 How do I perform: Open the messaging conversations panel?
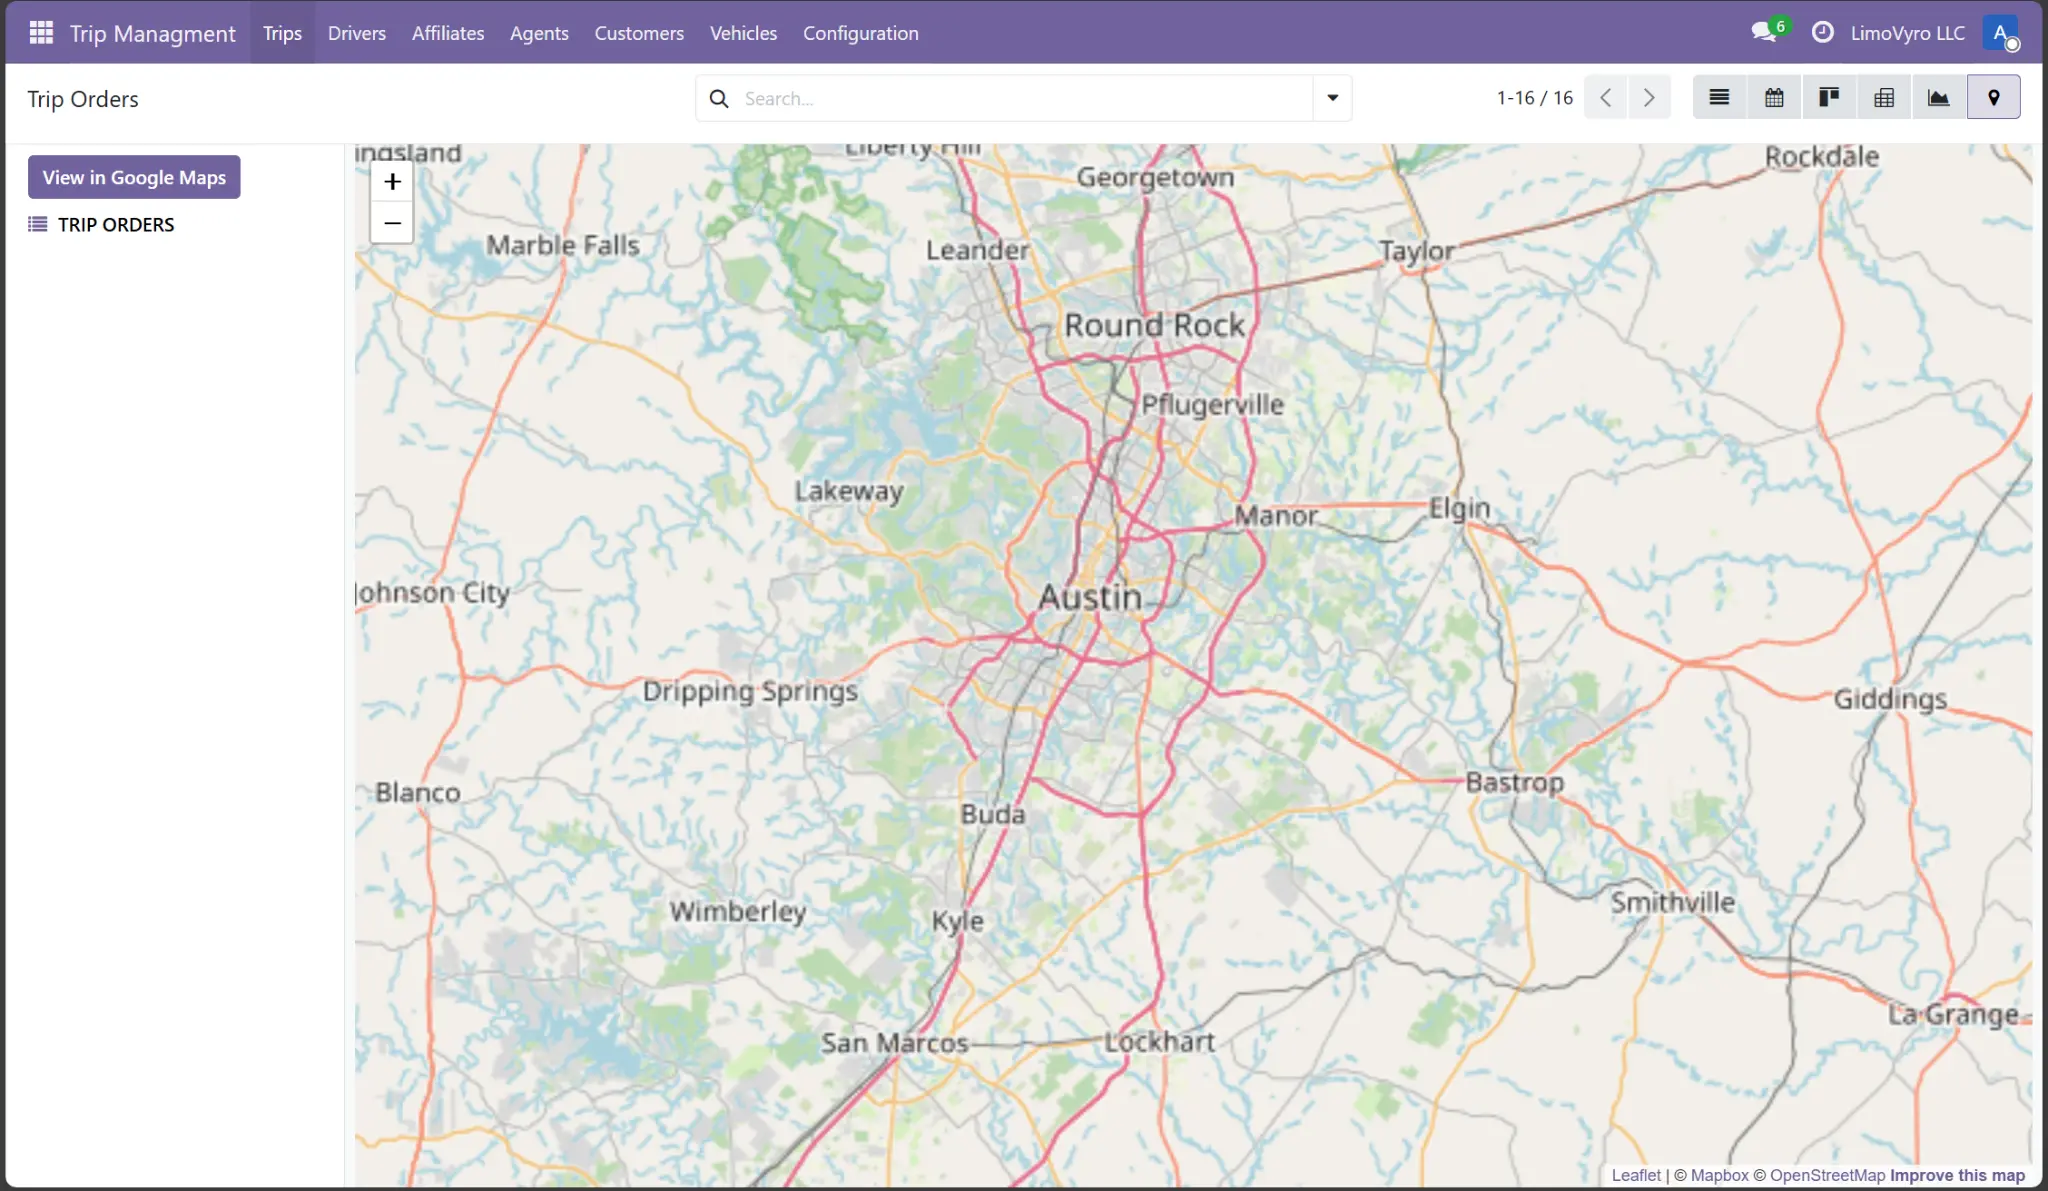click(1764, 31)
